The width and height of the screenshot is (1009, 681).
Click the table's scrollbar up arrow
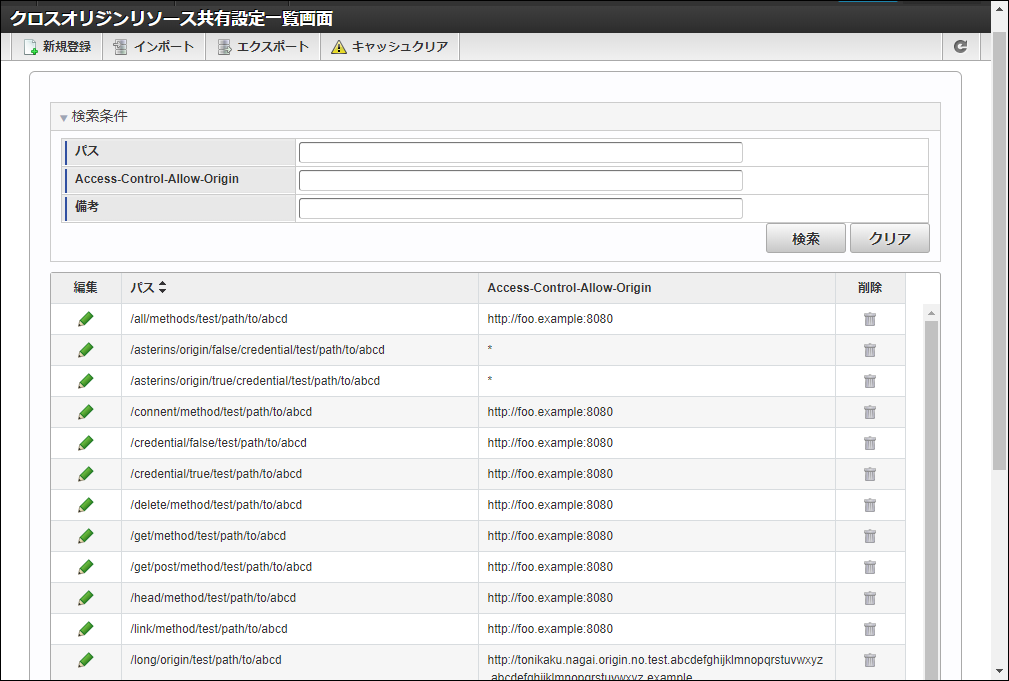pos(931,314)
